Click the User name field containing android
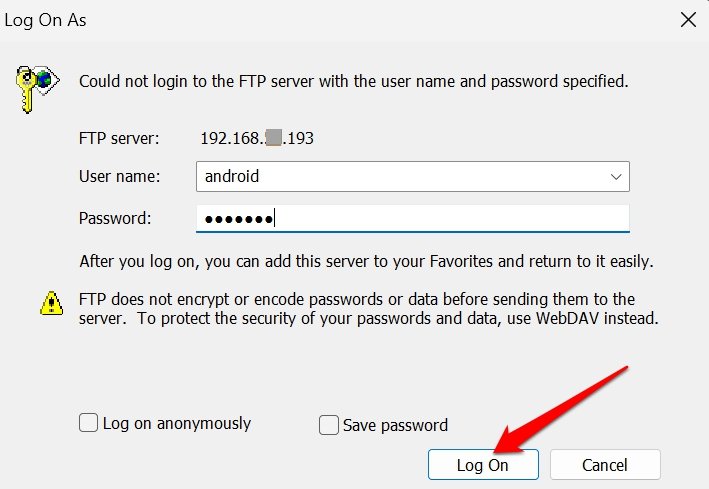Image resolution: width=709 pixels, height=489 pixels. [x=400, y=177]
